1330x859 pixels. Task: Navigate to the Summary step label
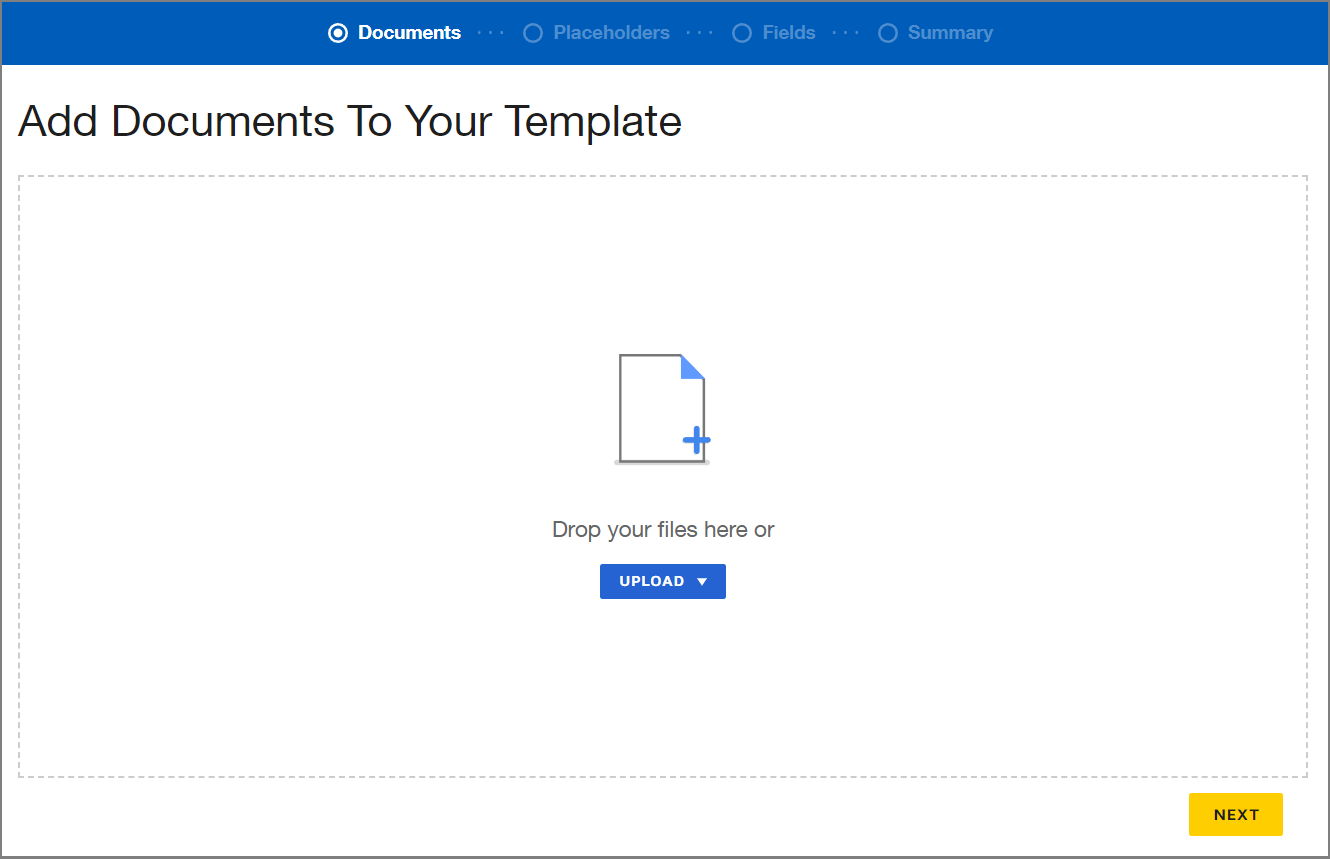(950, 32)
